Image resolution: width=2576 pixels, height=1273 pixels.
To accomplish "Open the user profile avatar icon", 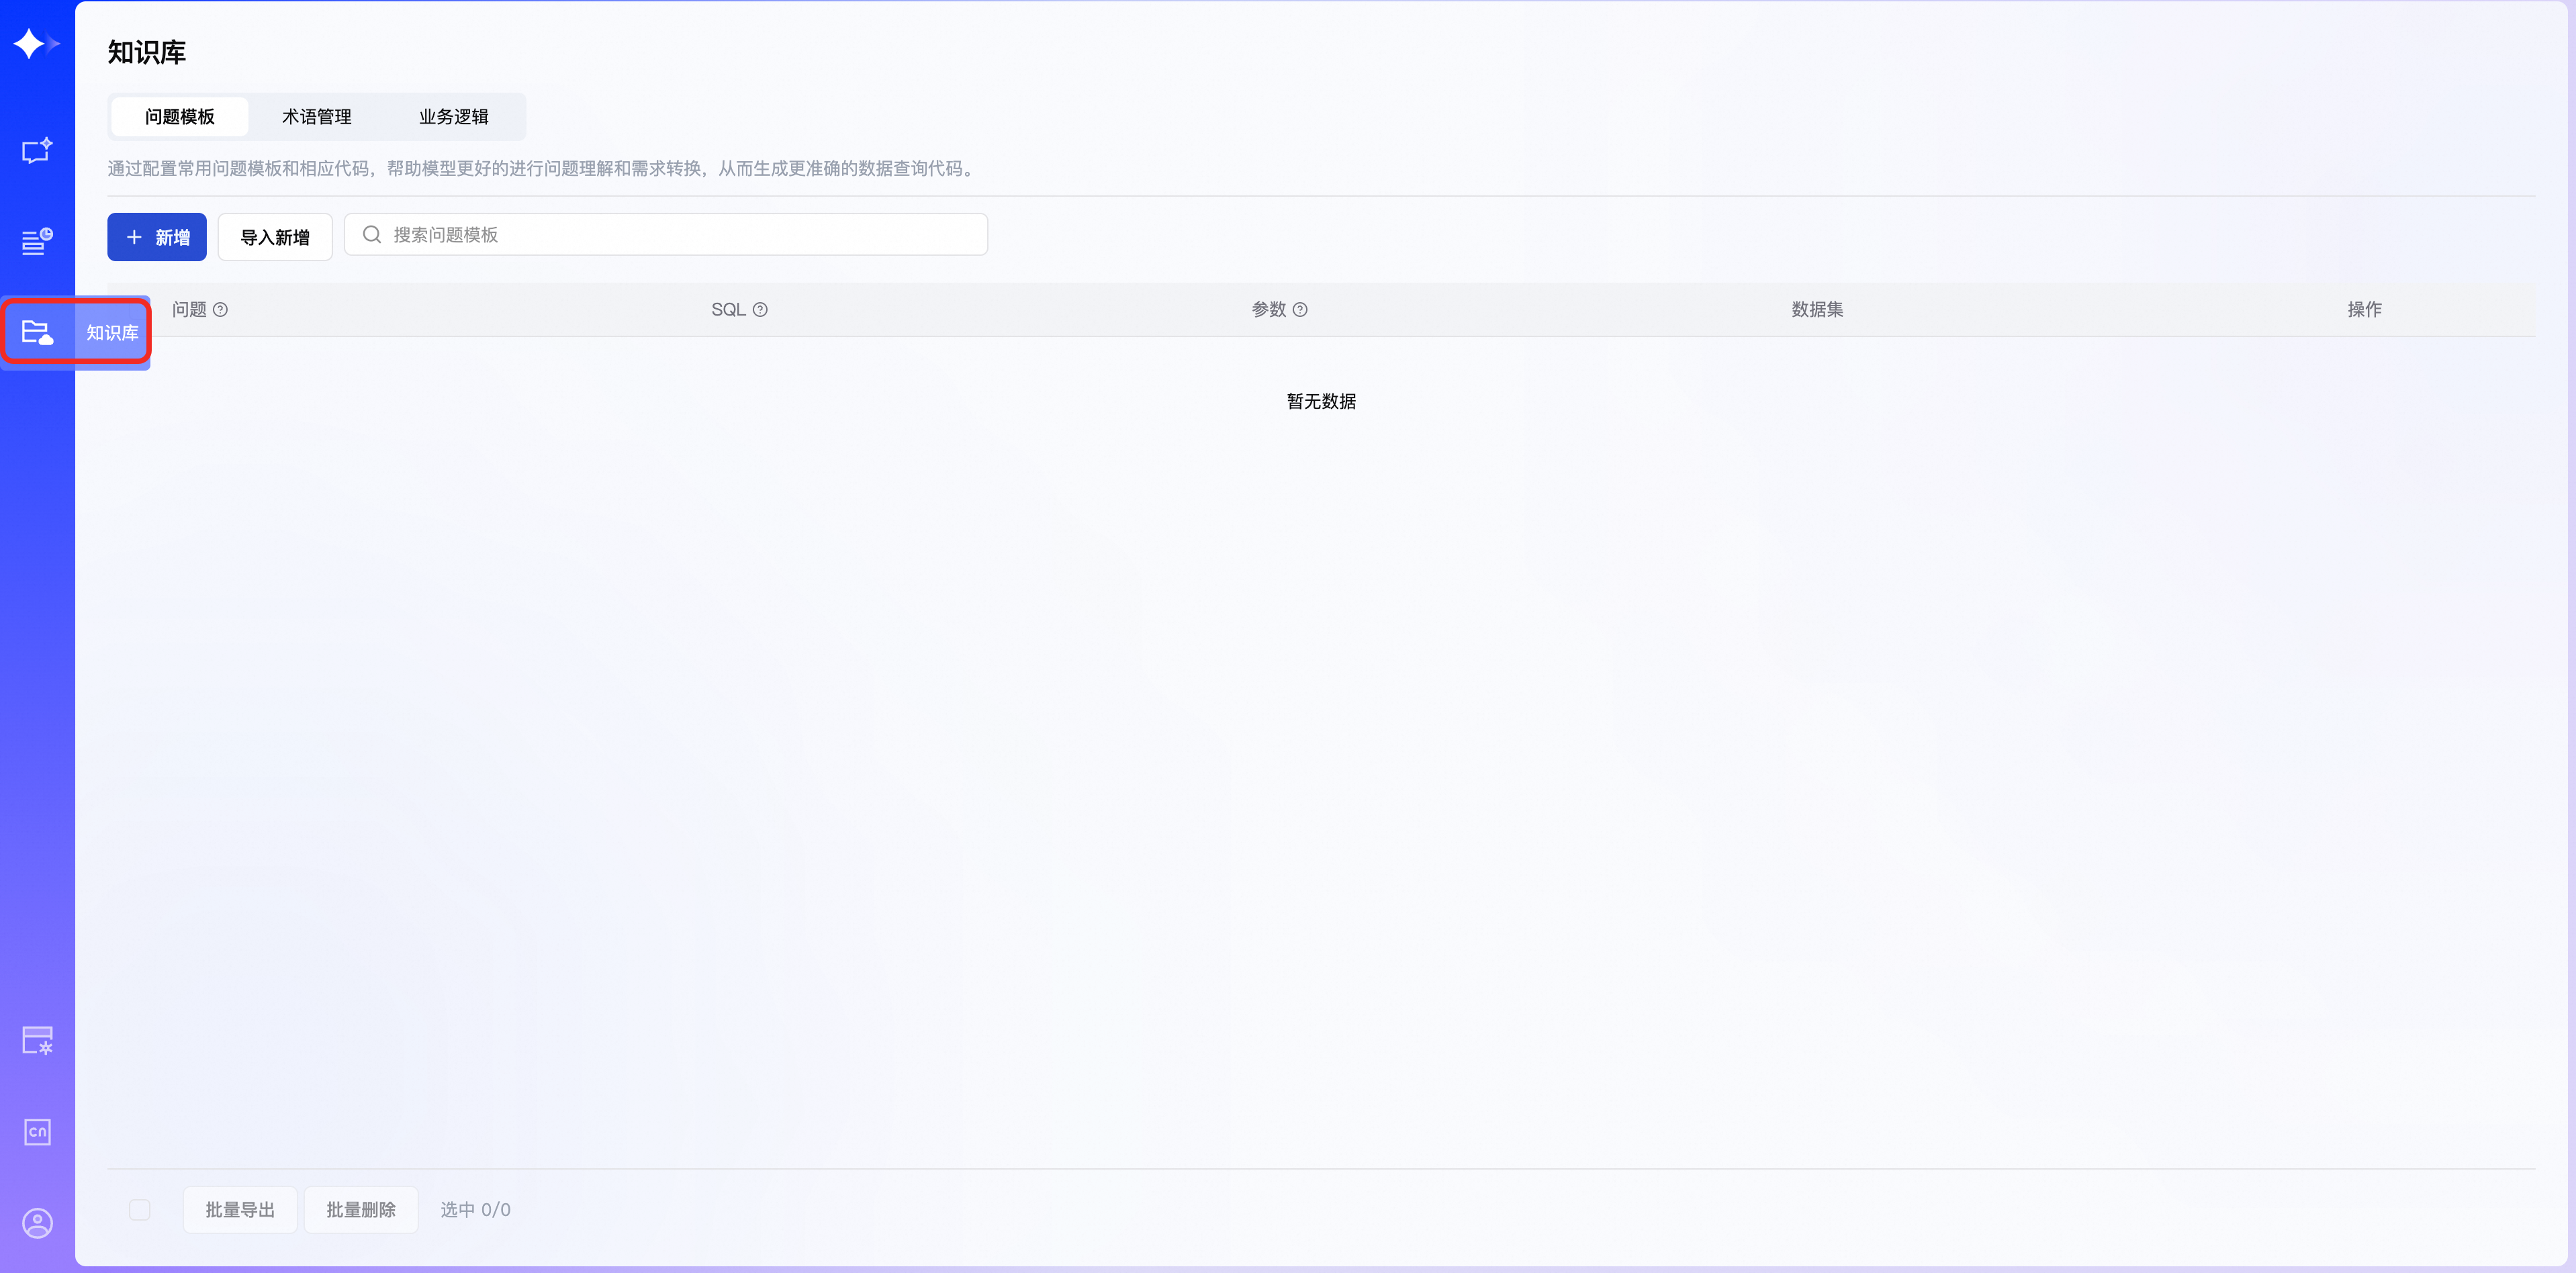I will tap(37, 1223).
